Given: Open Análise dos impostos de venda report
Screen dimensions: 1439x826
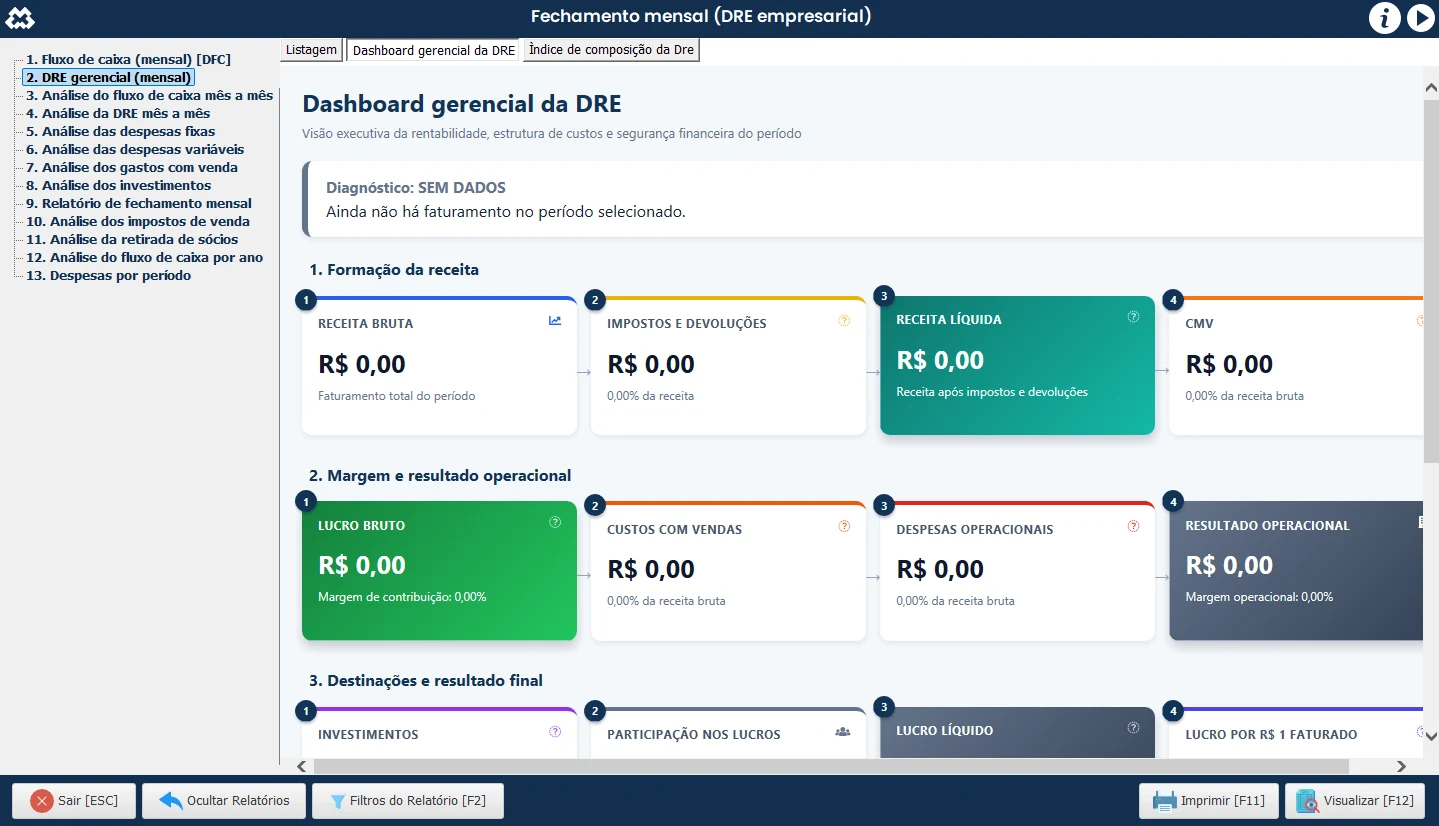Looking at the screenshot, I should click(x=138, y=222).
